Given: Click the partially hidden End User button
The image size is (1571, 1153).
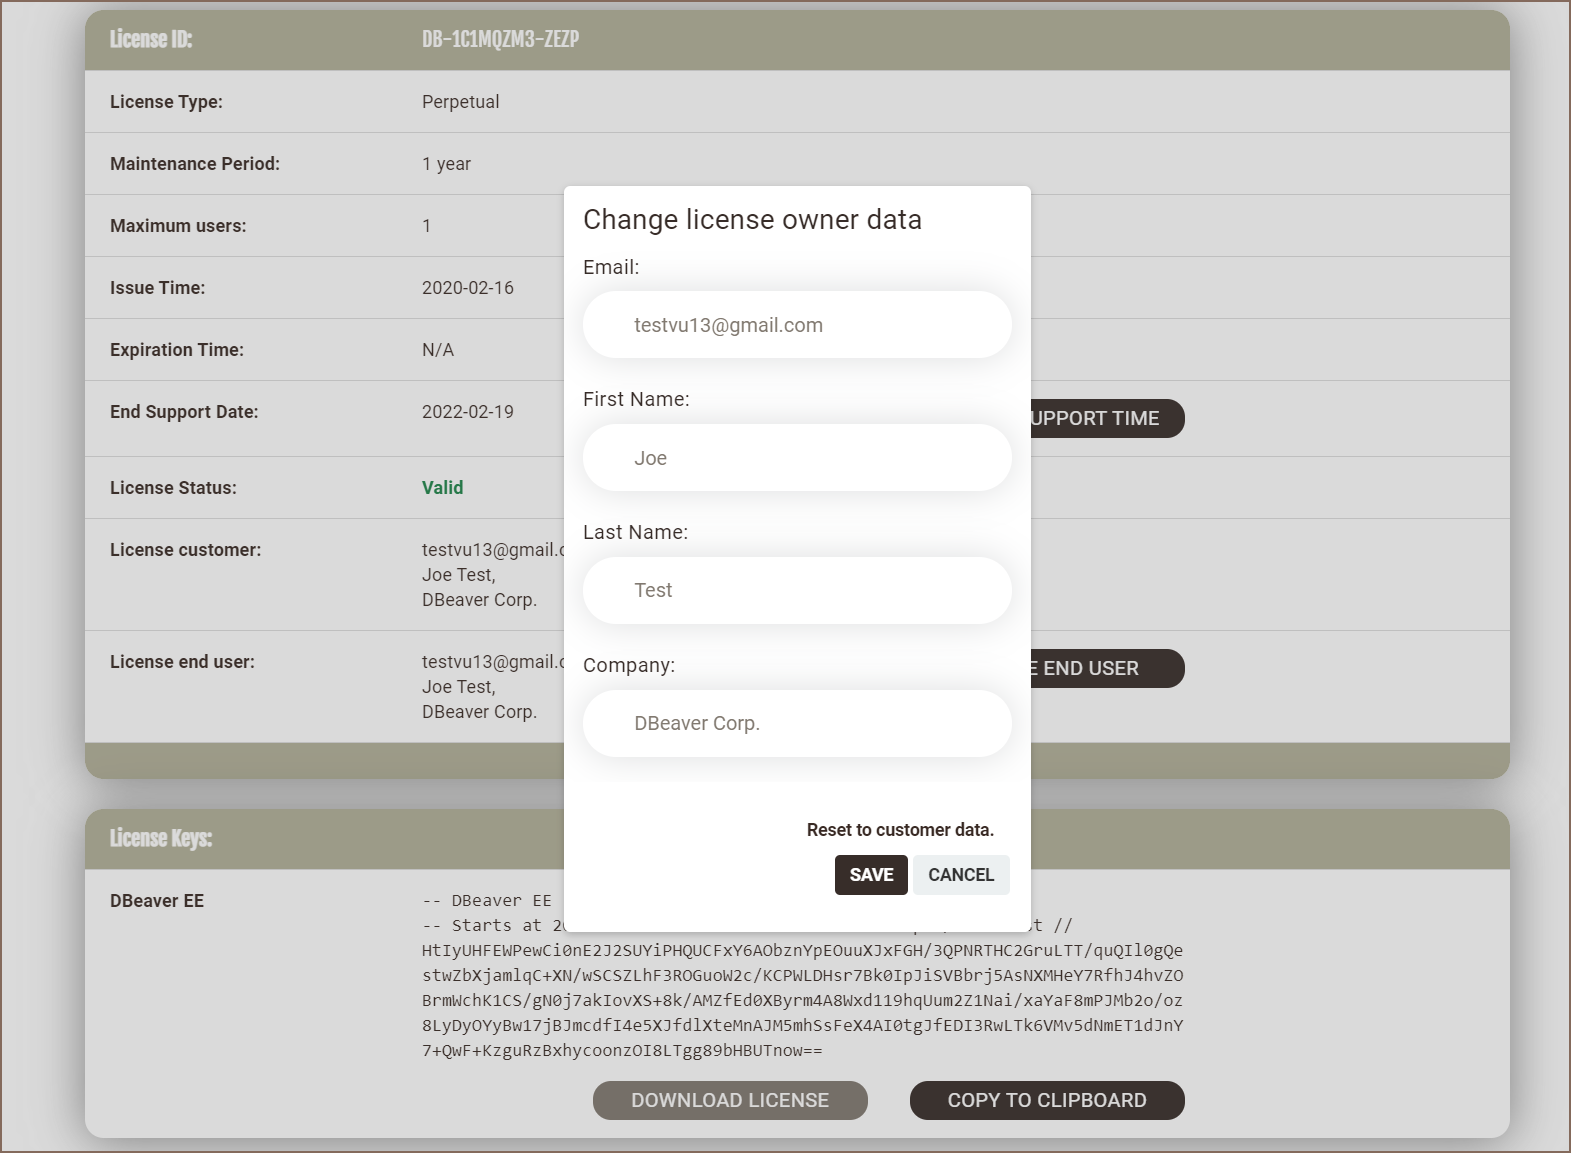Looking at the screenshot, I should [1105, 668].
